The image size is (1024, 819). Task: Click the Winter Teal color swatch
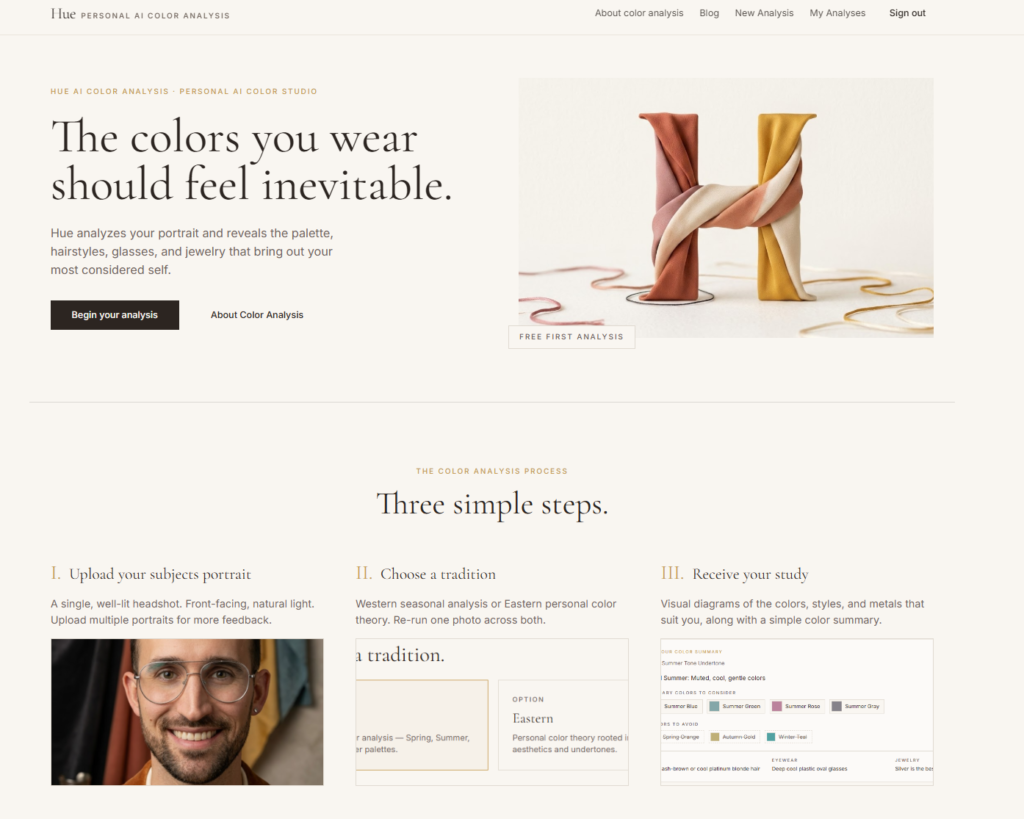[x=787, y=737]
